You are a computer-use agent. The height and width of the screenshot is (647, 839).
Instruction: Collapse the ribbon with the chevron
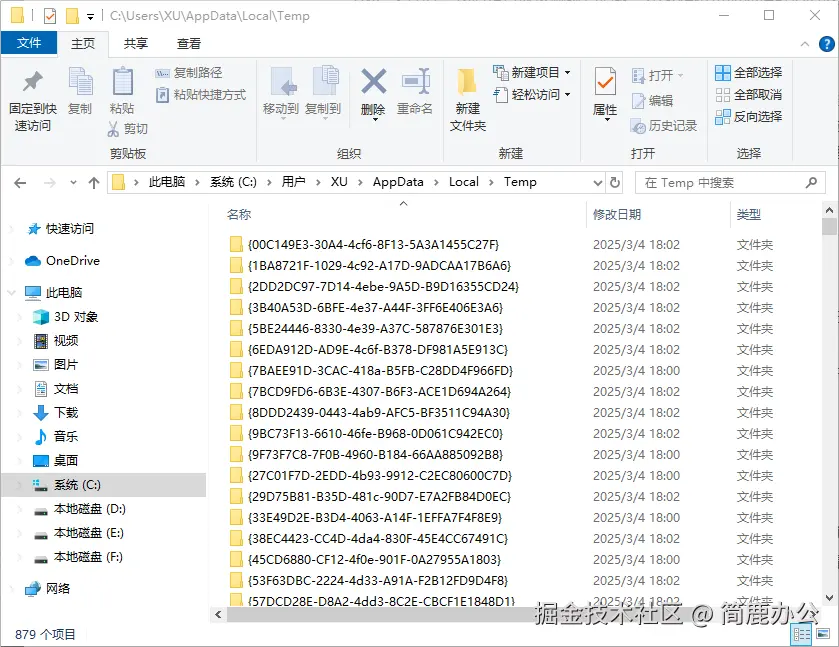[805, 44]
